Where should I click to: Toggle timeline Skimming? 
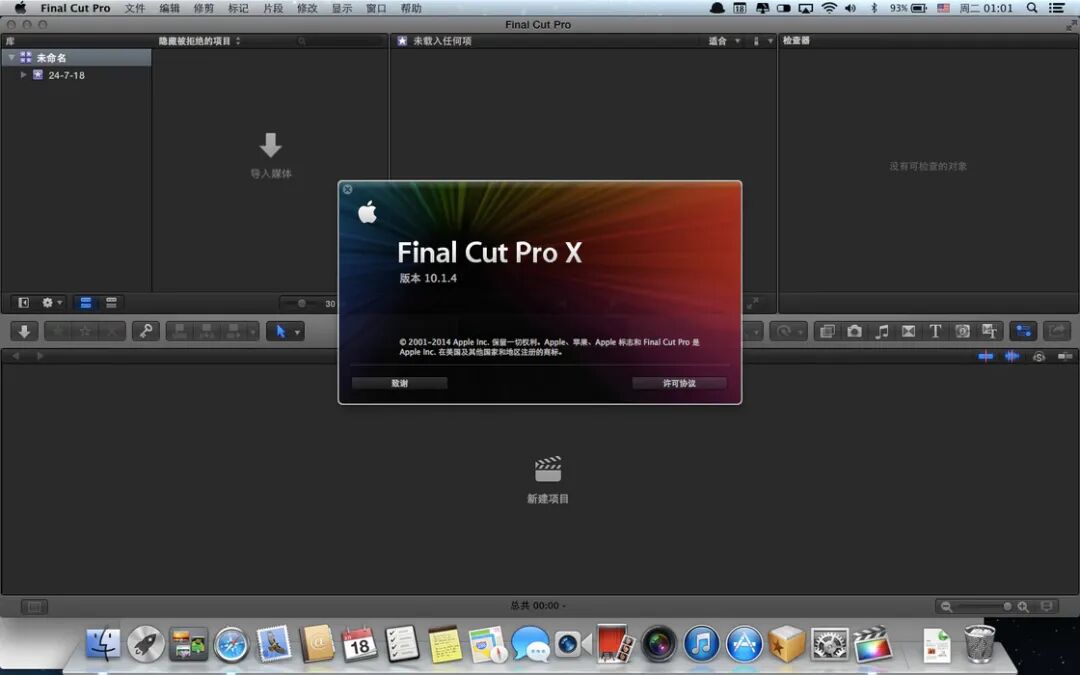click(986, 356)
